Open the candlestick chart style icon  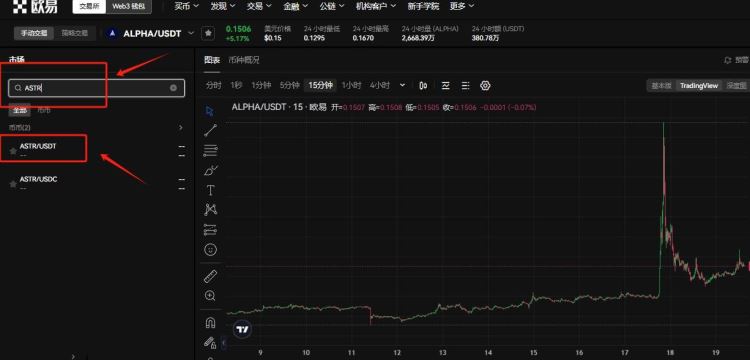click(423, 86)
